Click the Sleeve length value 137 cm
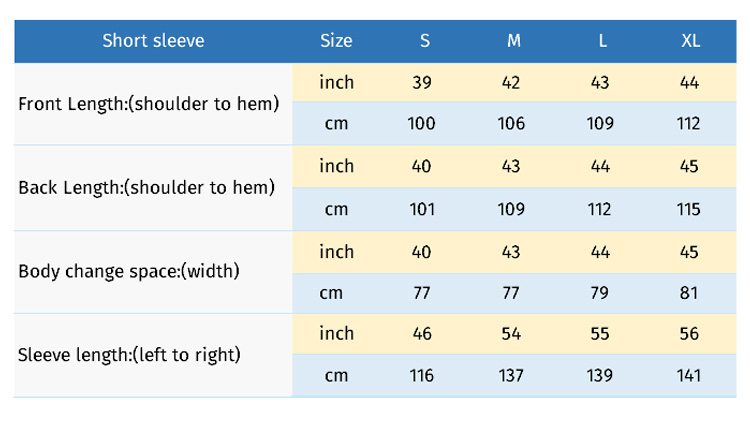Viewport: 750px width, 423px height. point(511,376)
